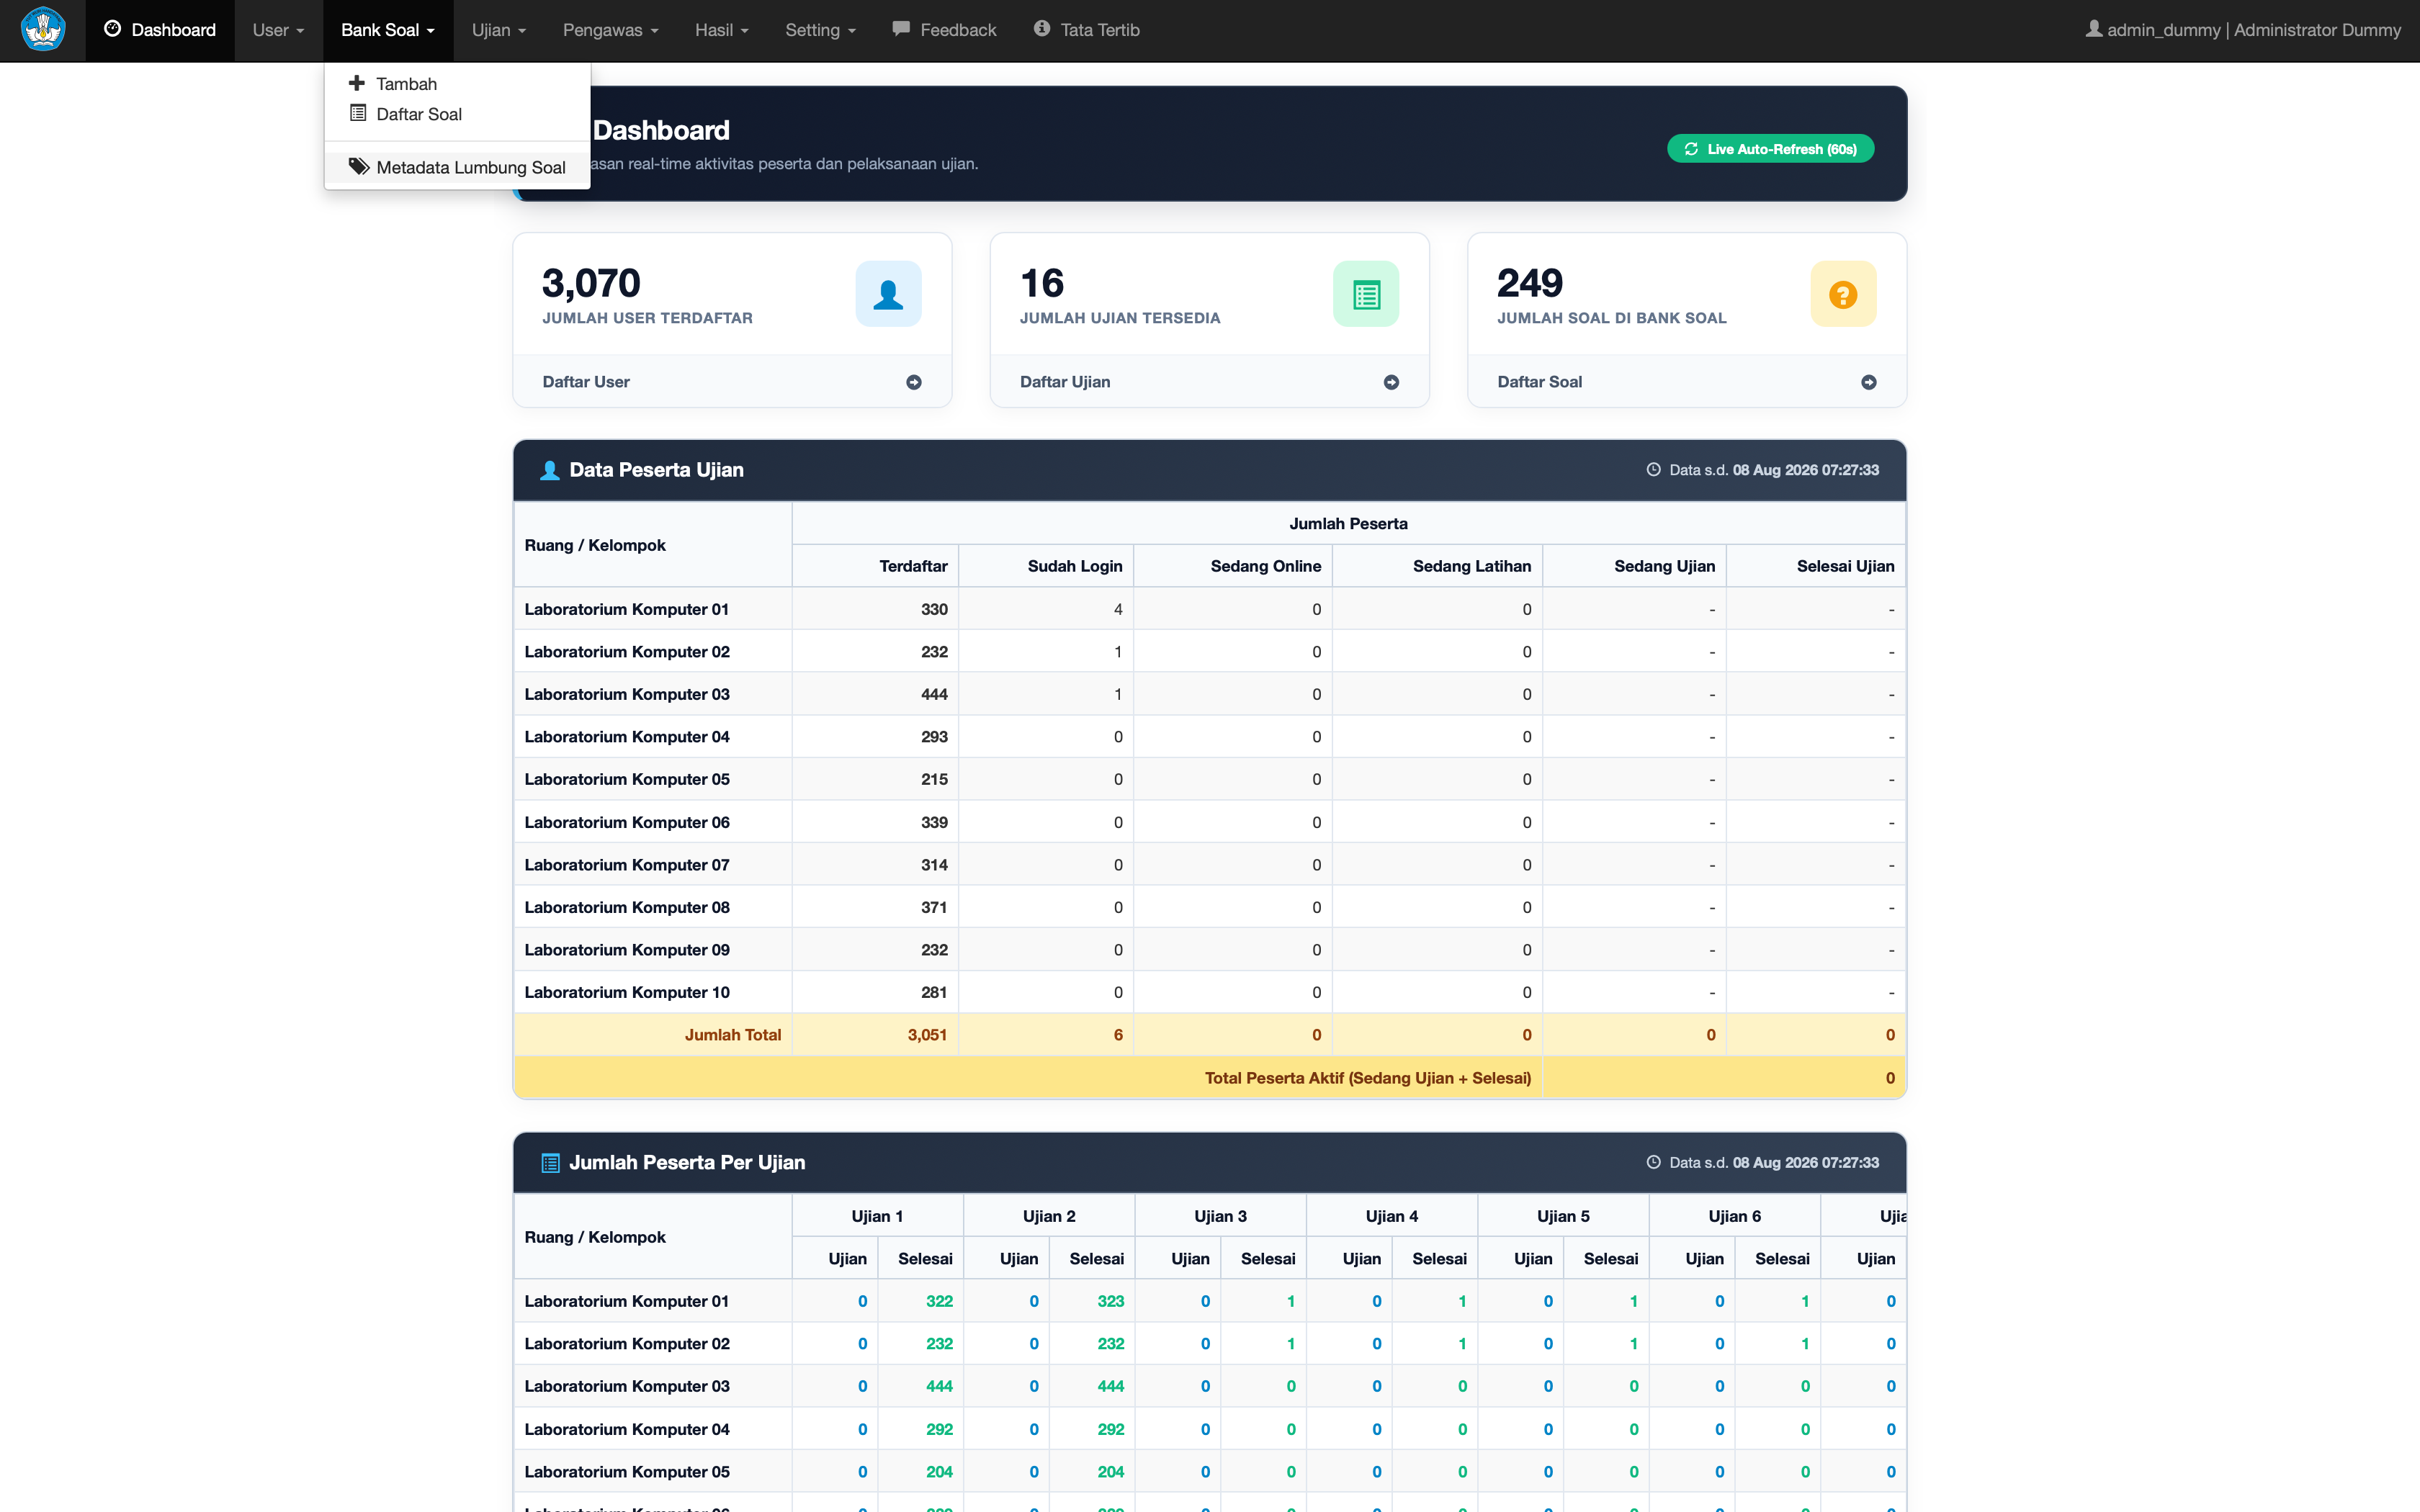Image resolution: width=2420 pixels, height=1512 pixels.
Task: Go to the Dashboard nav item
Action: coord(160,30)
